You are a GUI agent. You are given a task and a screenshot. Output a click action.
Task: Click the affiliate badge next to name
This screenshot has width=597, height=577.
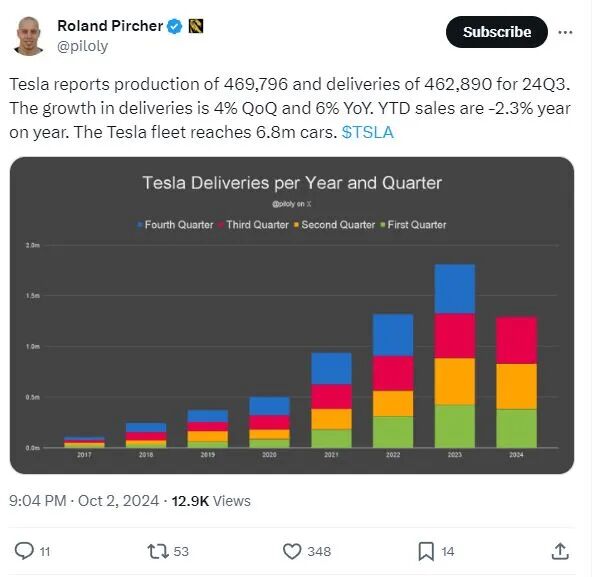pyautogui.click(x=196, y=26)
